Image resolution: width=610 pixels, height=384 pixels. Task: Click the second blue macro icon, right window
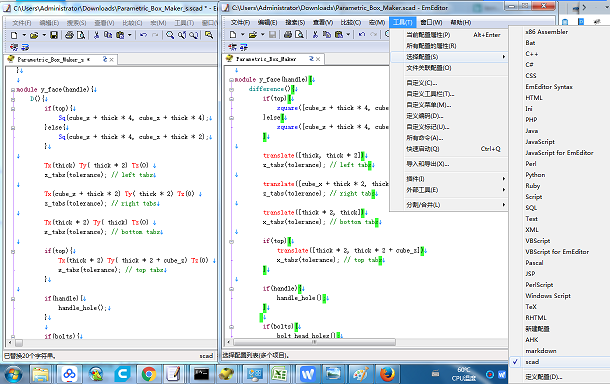244,47
